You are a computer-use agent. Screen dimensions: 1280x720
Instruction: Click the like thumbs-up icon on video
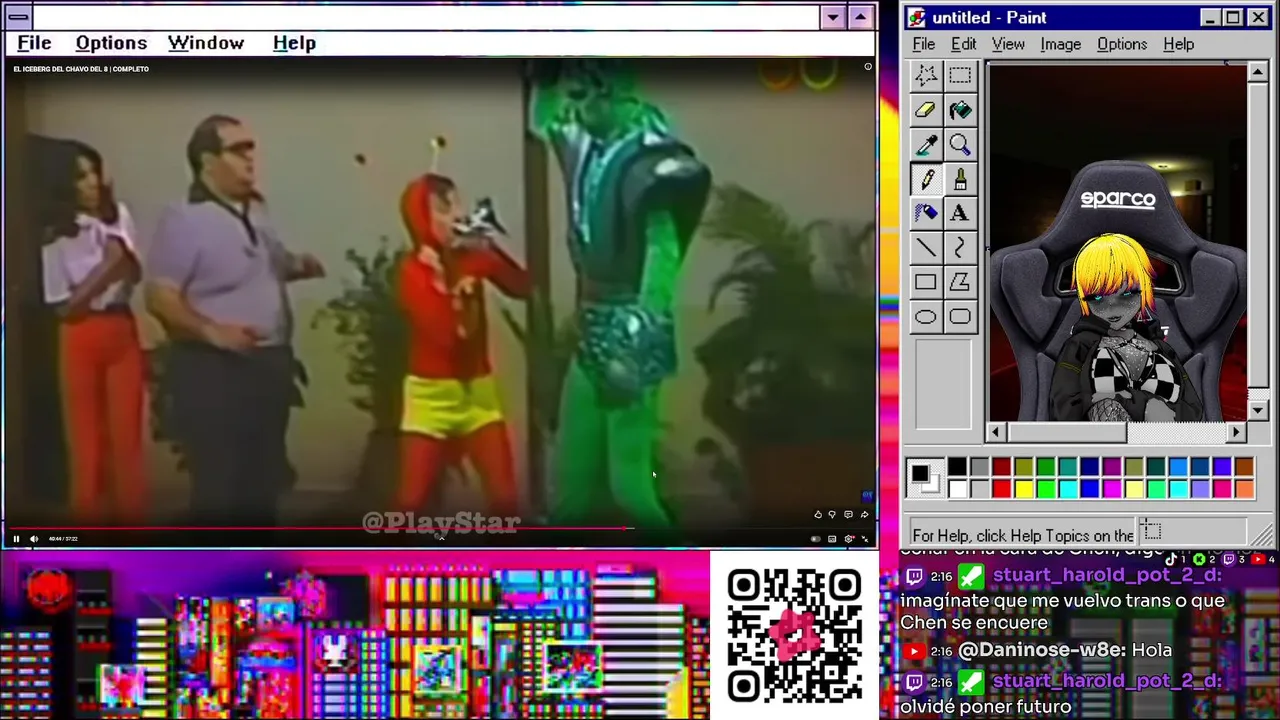pyautogui.click(x=818, y=515)
